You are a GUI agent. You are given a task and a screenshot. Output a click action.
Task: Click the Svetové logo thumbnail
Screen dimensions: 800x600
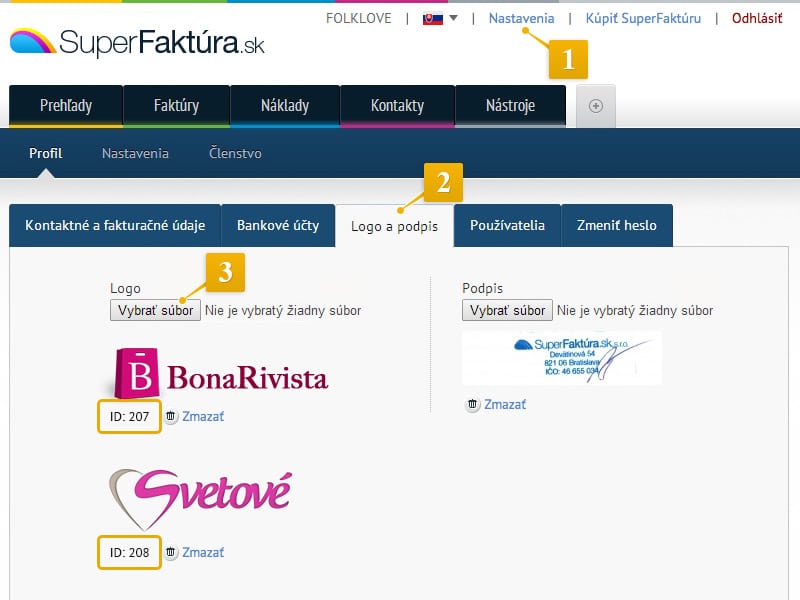[201, 499]
